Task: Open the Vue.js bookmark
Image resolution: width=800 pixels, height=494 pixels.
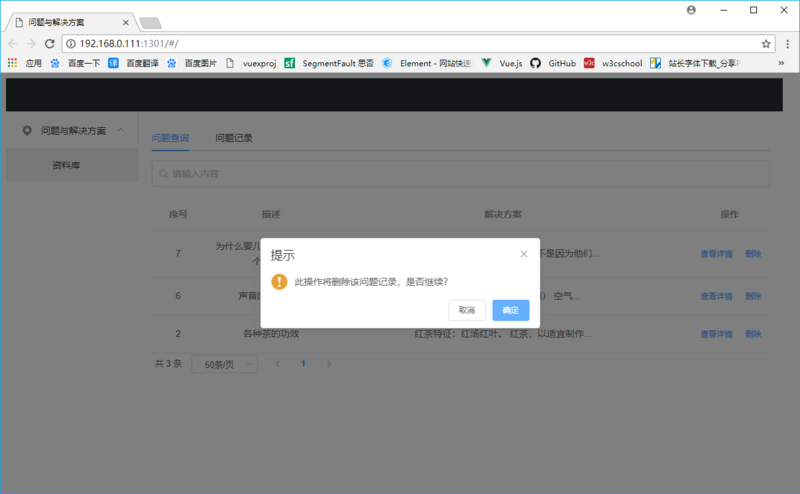Action: 502,63
